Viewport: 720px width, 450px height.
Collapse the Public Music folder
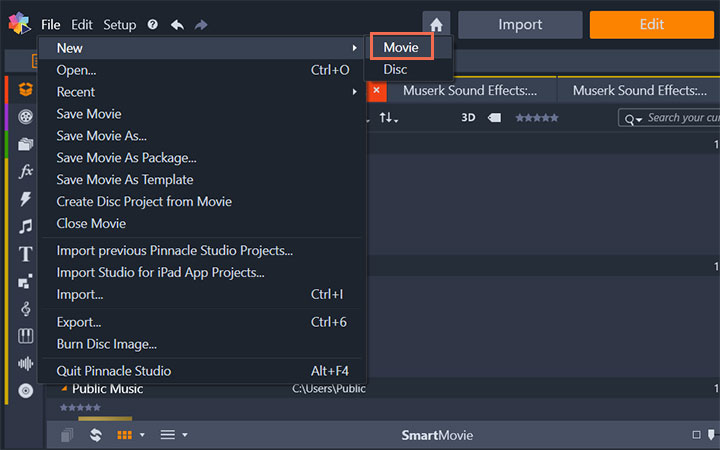[64, 389]
